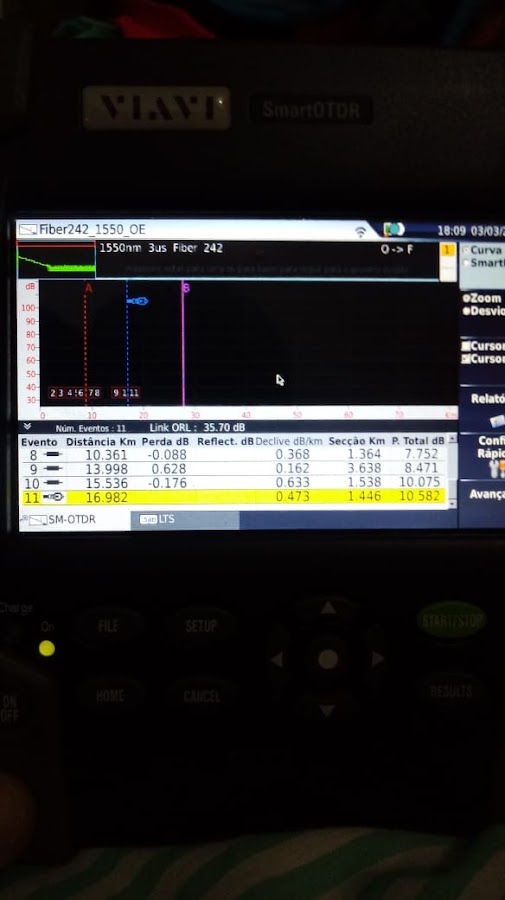Push the physical RESULTS button
Image resolution: width=505 pixels, height=900 pixels.
click(x=452, y=692)
